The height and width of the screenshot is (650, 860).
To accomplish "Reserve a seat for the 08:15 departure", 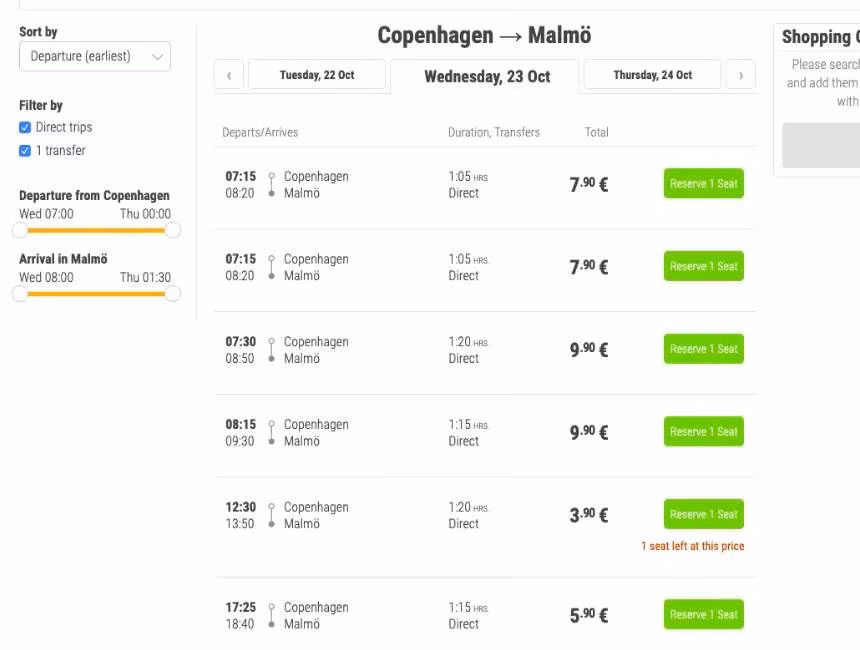I will click(x=703, y=431).
